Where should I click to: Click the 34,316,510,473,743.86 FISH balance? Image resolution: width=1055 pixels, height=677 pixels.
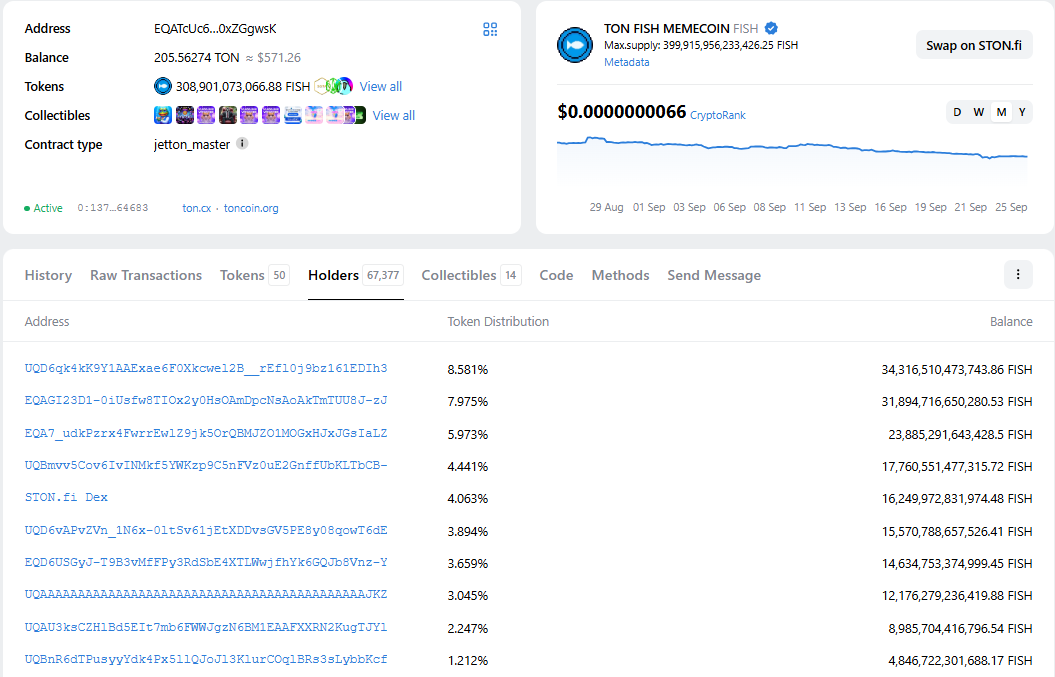957,369
